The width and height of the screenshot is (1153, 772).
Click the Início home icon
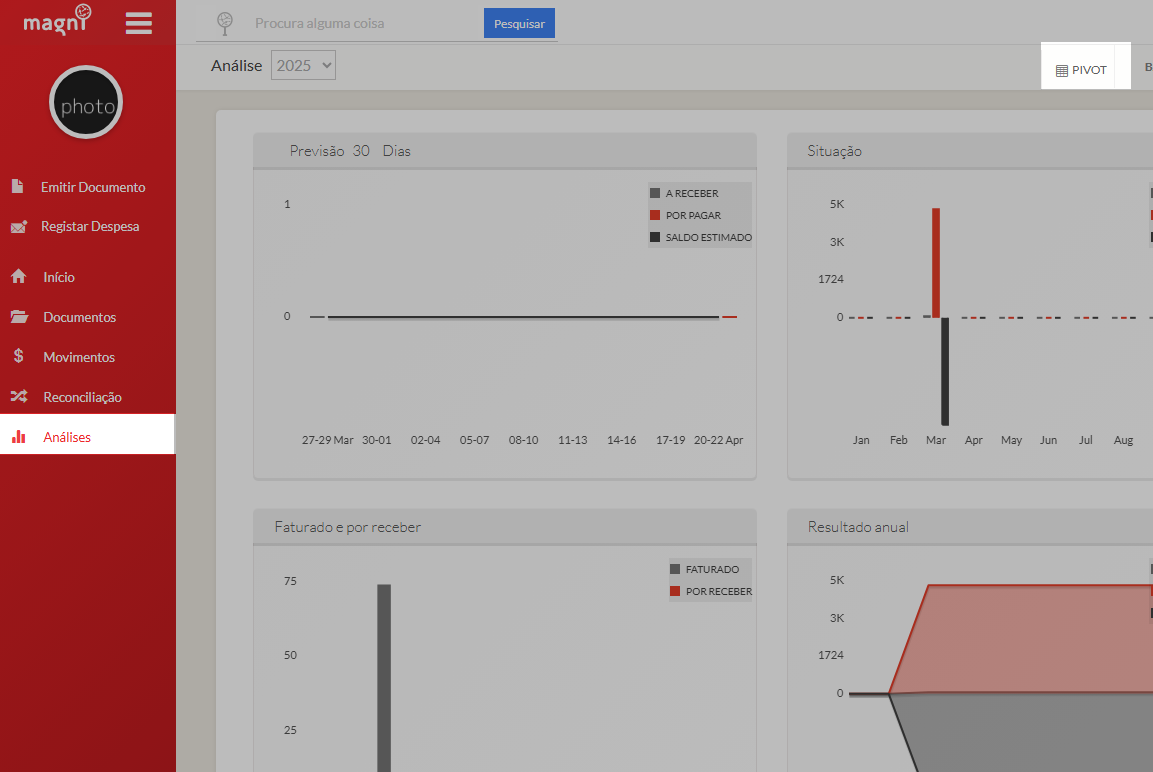click(x=18, y=277)
